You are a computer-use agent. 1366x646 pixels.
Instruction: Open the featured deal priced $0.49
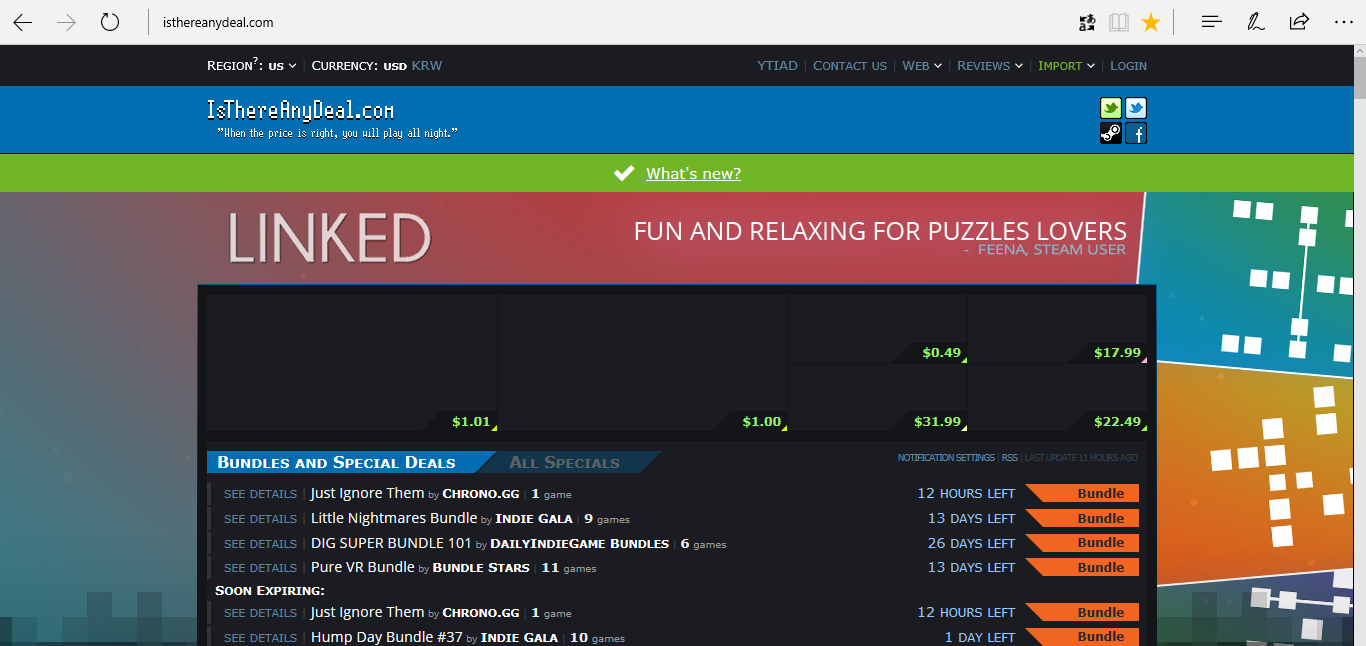click(878, 328)
